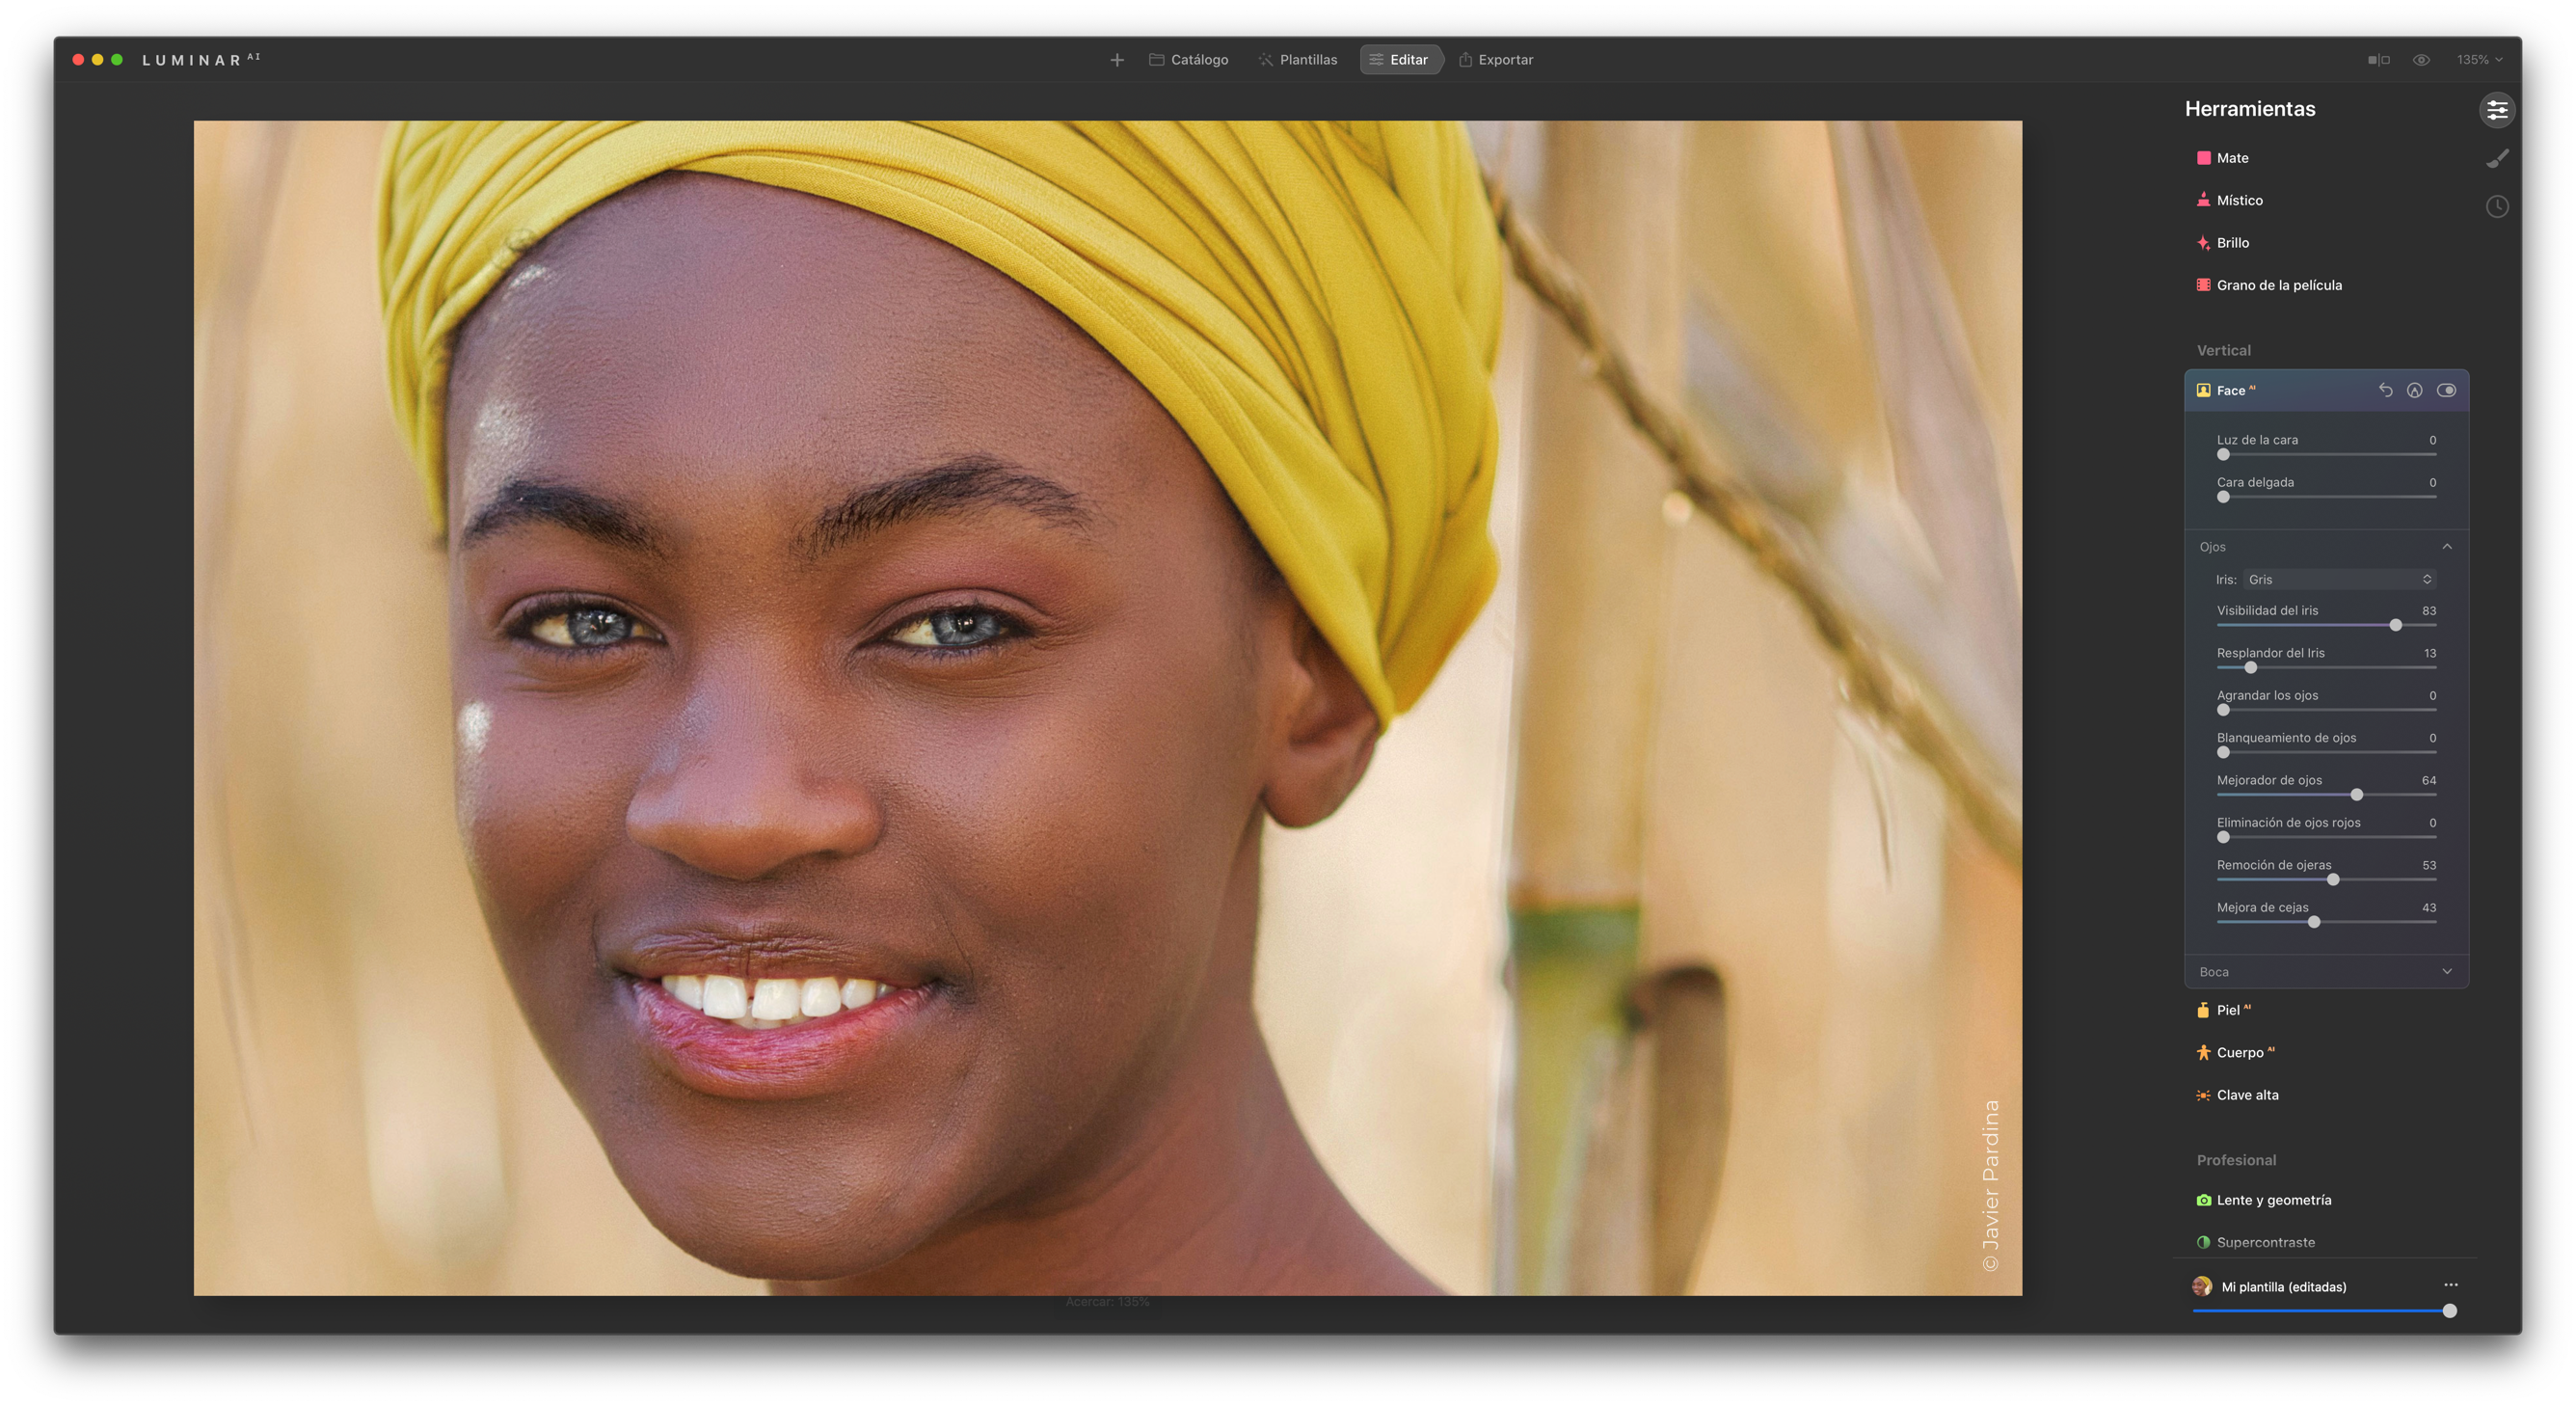Screen dimensions: 2576x1406
Task: Click the Mate pink square icon
Action: coord(2203,158)
